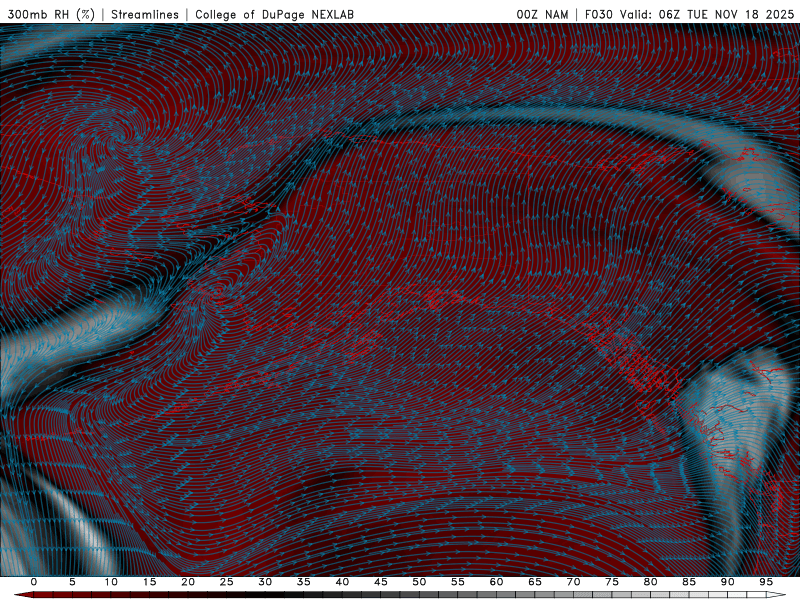Click the colorbar tick label "5"

pyautogui.click(x=72, y=582)
